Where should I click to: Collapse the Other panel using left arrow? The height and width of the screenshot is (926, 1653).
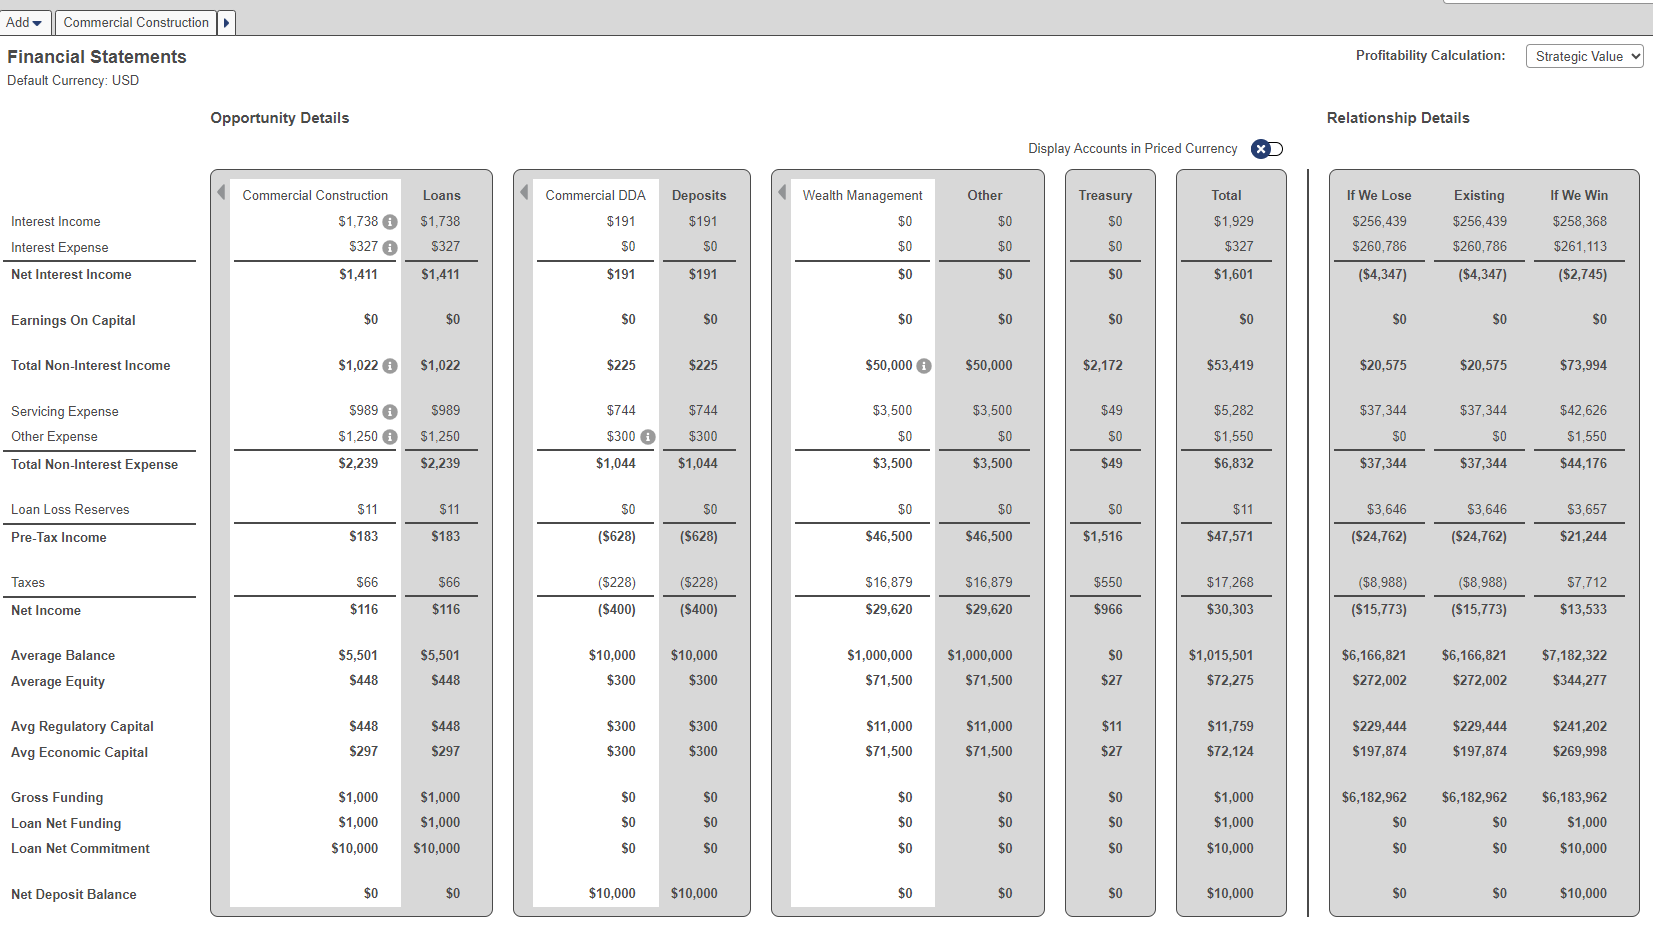[x=782, y=192]
